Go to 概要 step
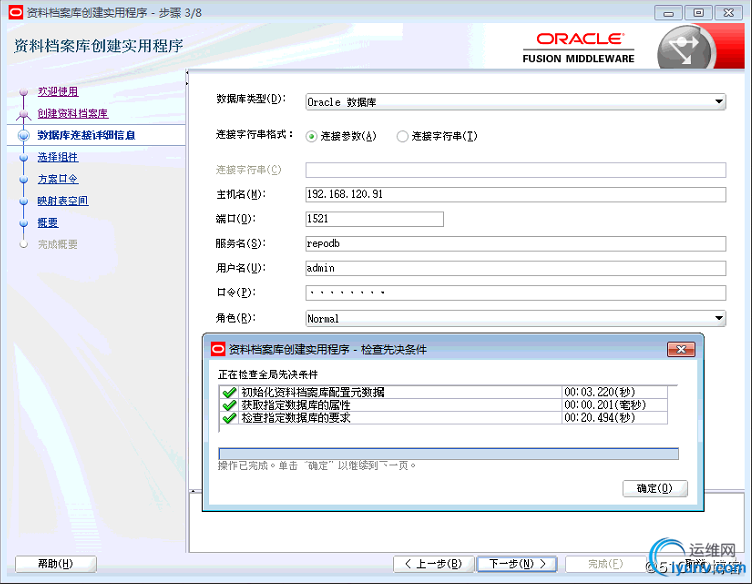752x584 pixels. point(48,223)
